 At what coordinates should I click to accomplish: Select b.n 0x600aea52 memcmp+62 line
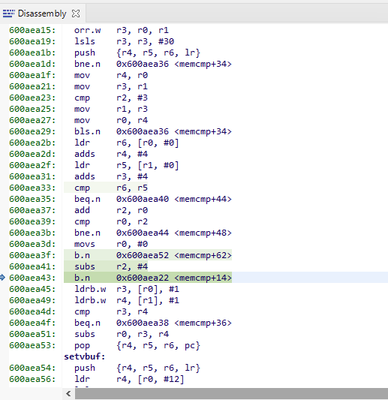click(153, 255)
